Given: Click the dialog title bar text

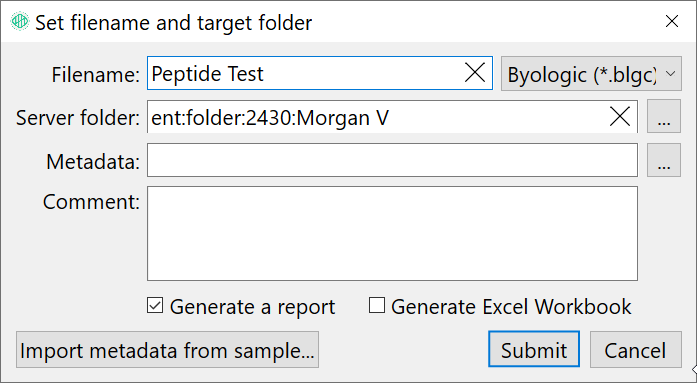Looking at the screenshot, I should click(174, 22).
